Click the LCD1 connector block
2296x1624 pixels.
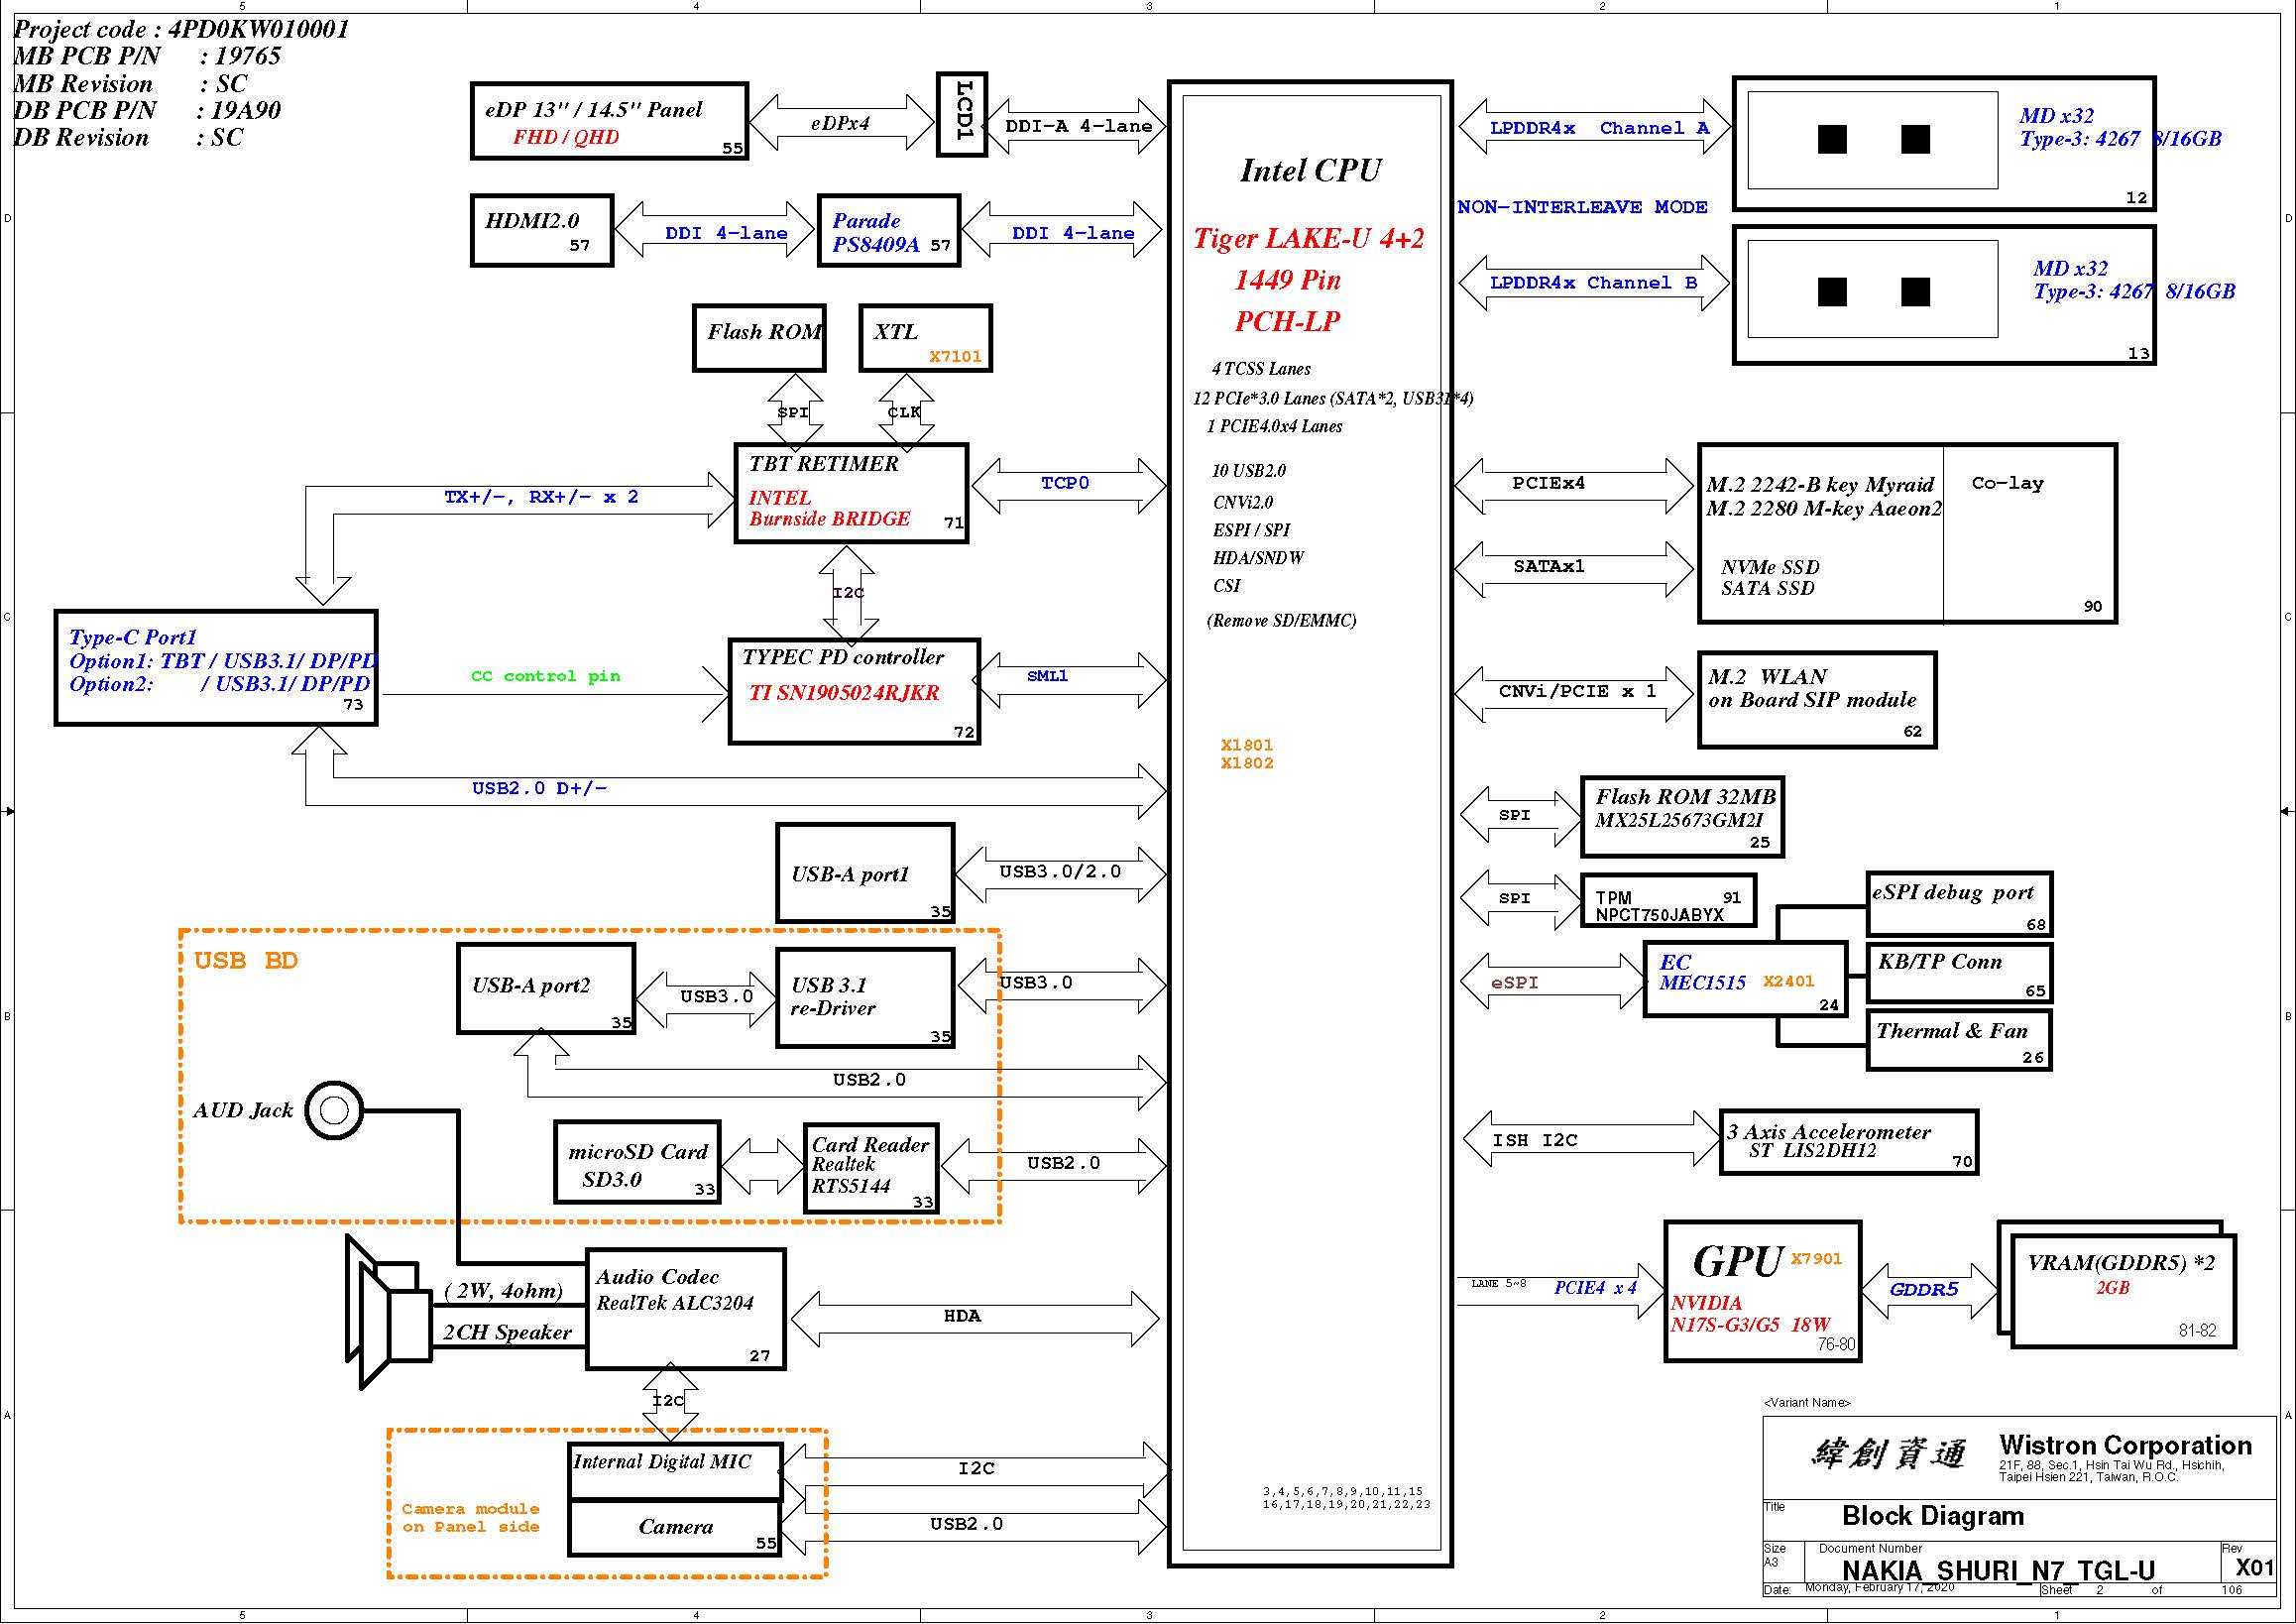tap(962, 114)
